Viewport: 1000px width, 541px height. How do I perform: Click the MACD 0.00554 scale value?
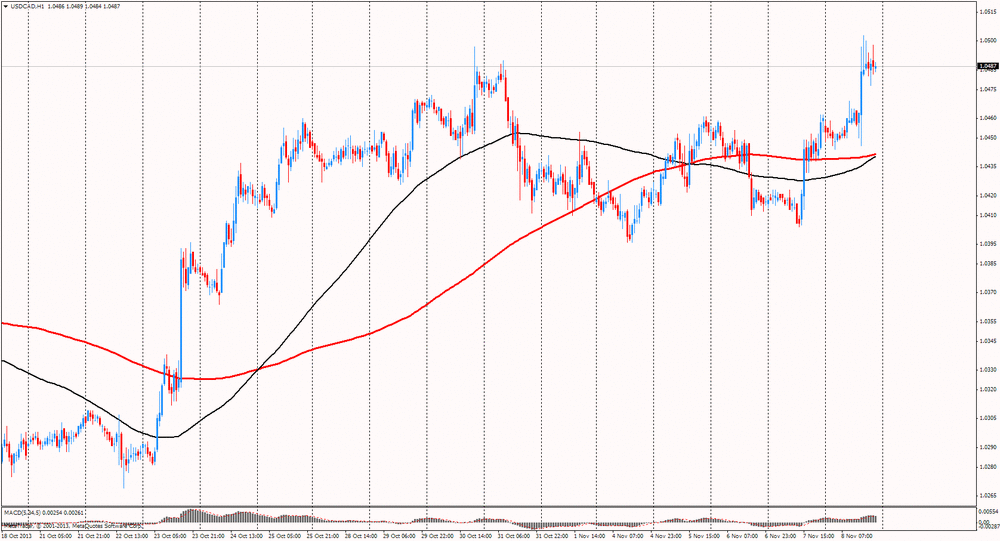tap(989, 512)
